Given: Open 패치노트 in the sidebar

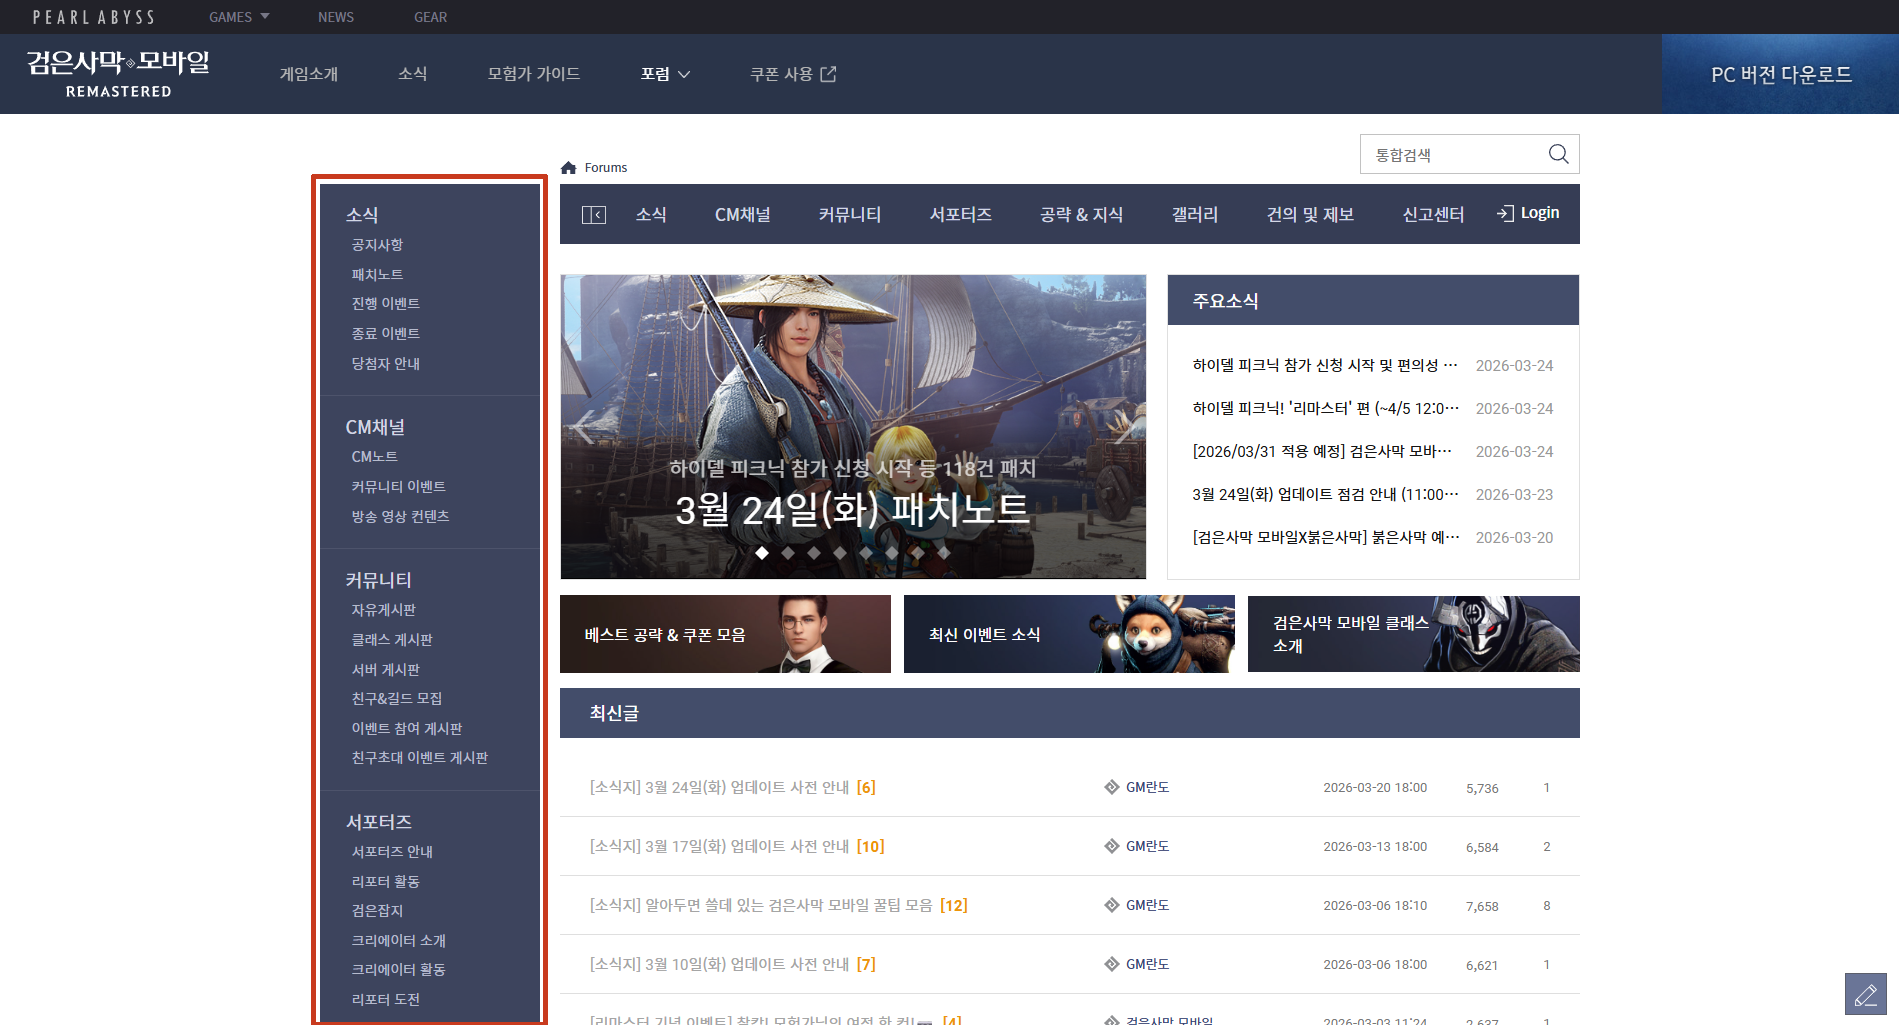Looking at the screenshot, I should (x=377, y=275).
